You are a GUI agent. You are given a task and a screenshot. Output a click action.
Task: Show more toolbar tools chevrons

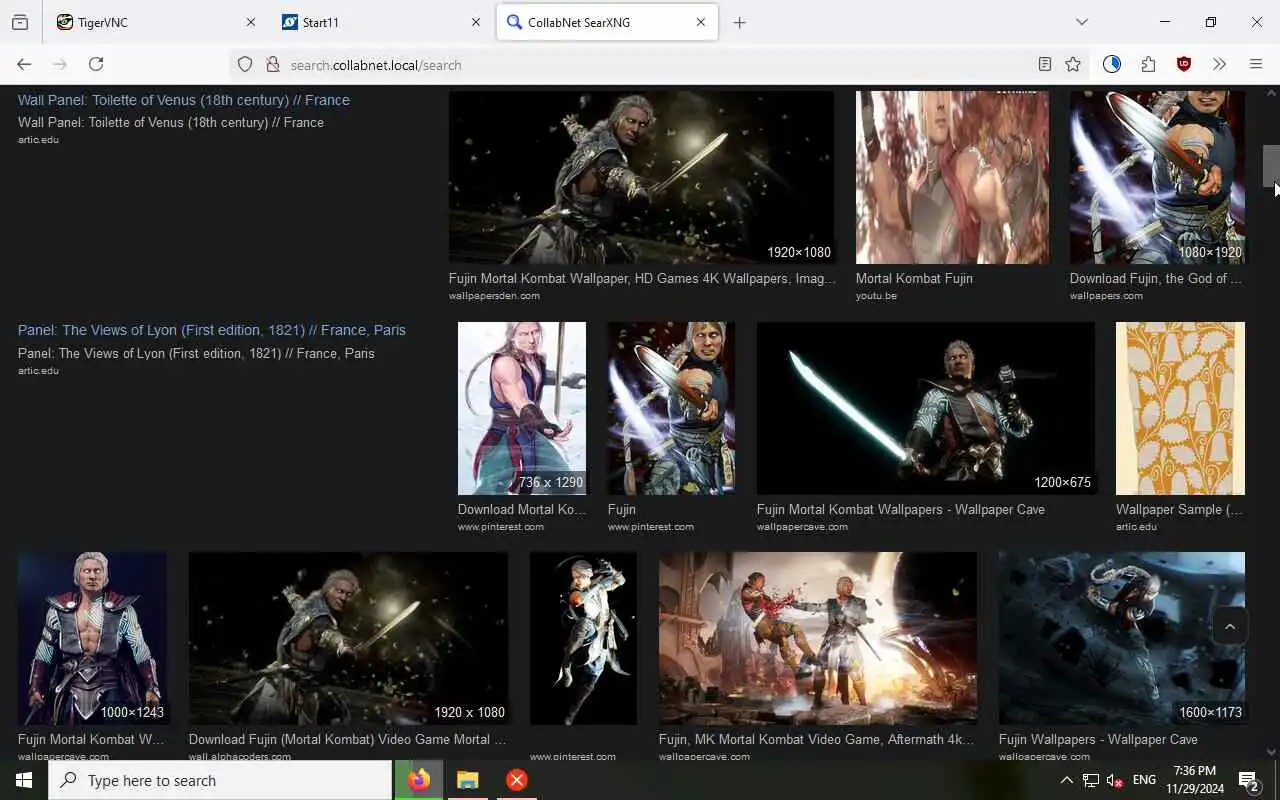1219,64
